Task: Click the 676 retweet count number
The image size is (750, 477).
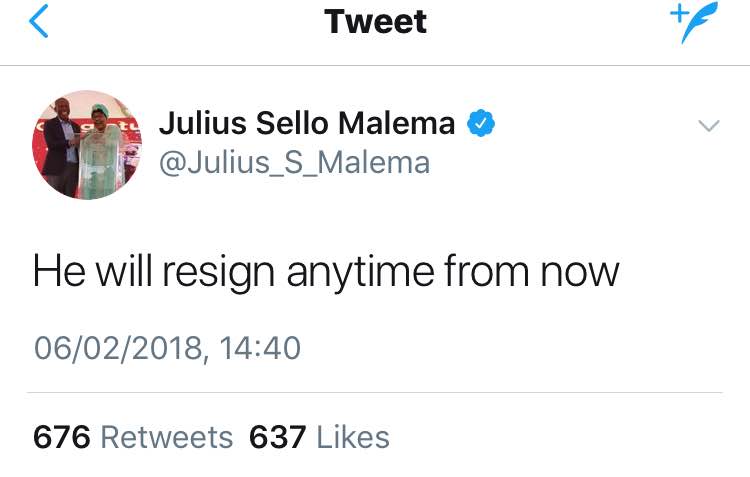Action: 62,437
